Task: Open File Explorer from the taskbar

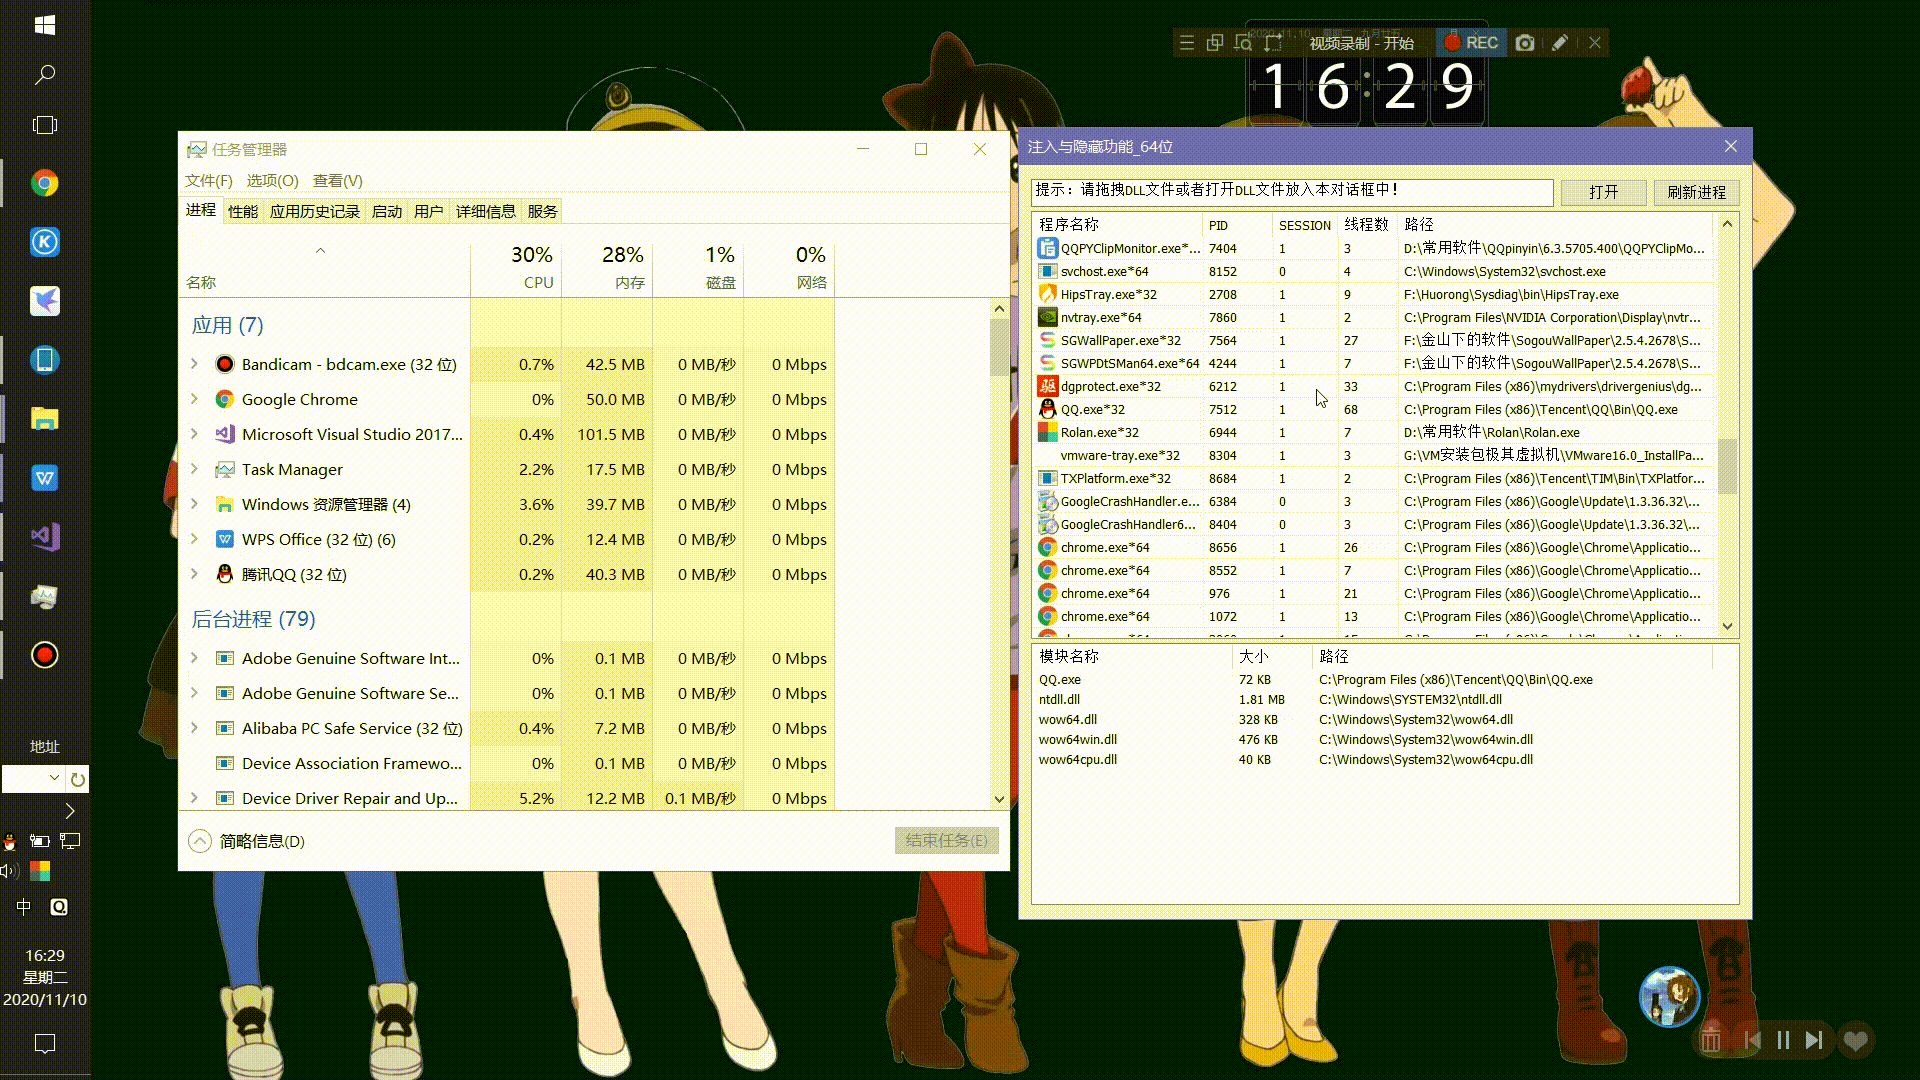Action: 44,419
